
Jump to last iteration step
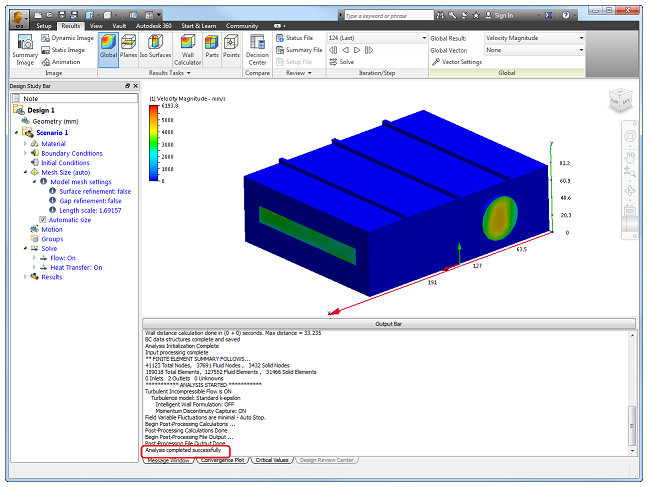pyautogui.click(x=369, y=50)
